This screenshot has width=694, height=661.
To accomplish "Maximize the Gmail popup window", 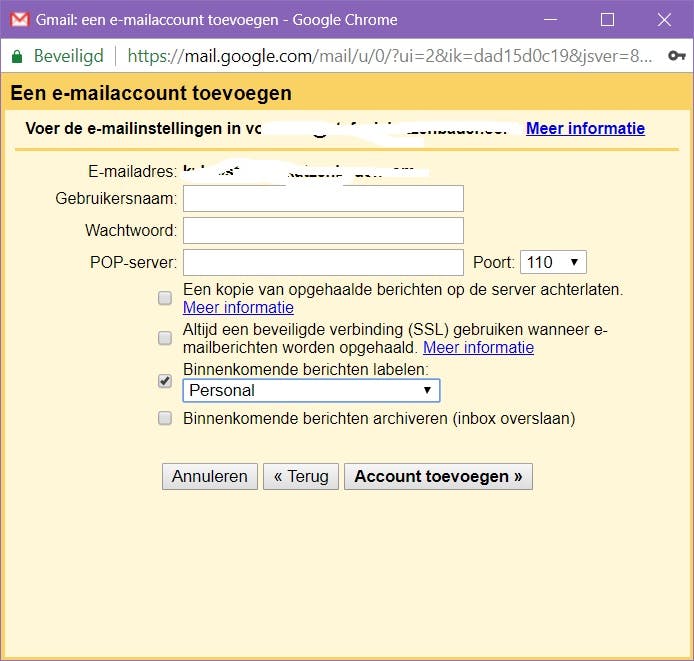I will click(x=607, y=19).
